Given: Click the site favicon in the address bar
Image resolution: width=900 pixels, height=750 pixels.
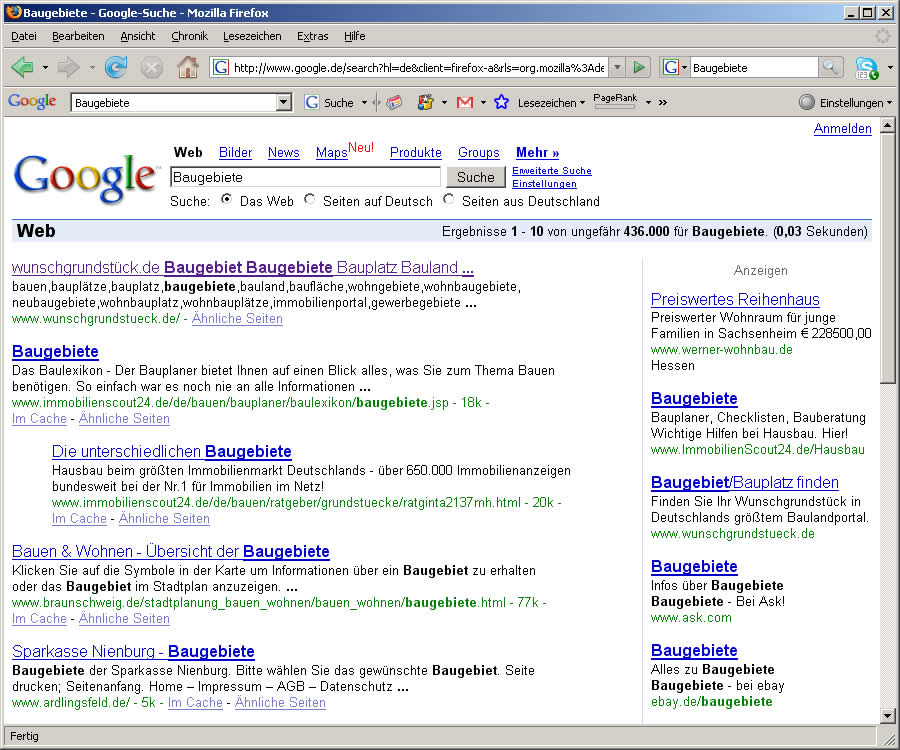Looking at the screenshot, I should (220, 68).
